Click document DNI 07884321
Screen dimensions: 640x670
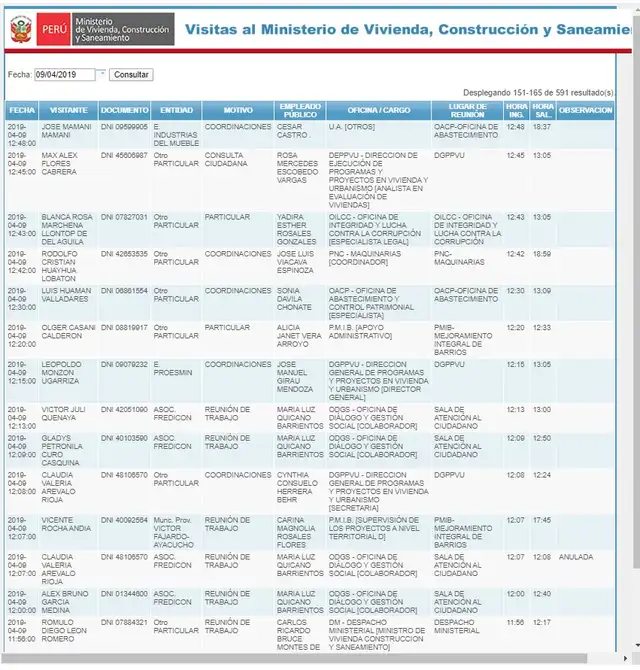click(x=124, y=623)
